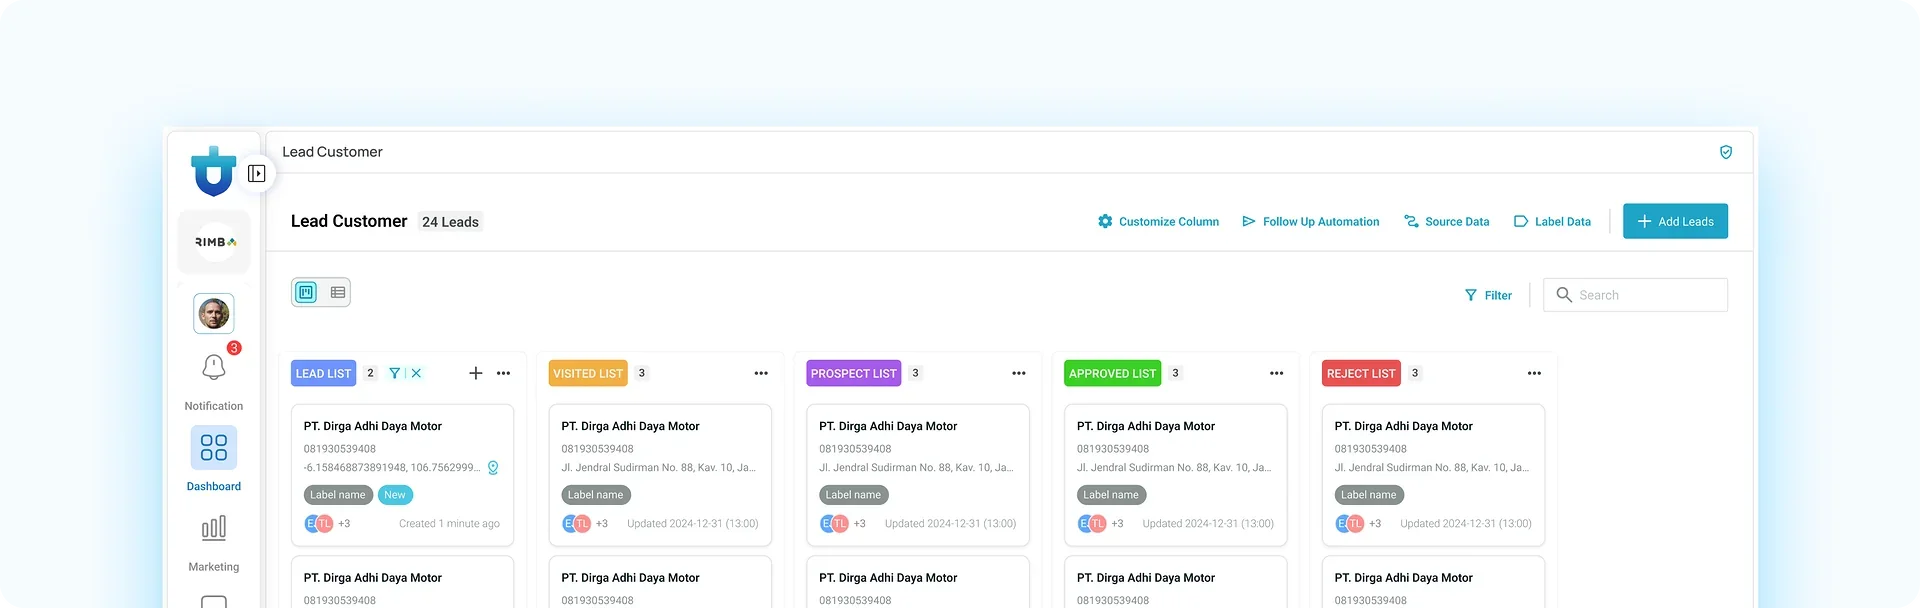Click the Add Leads button

click(1675, 221)
